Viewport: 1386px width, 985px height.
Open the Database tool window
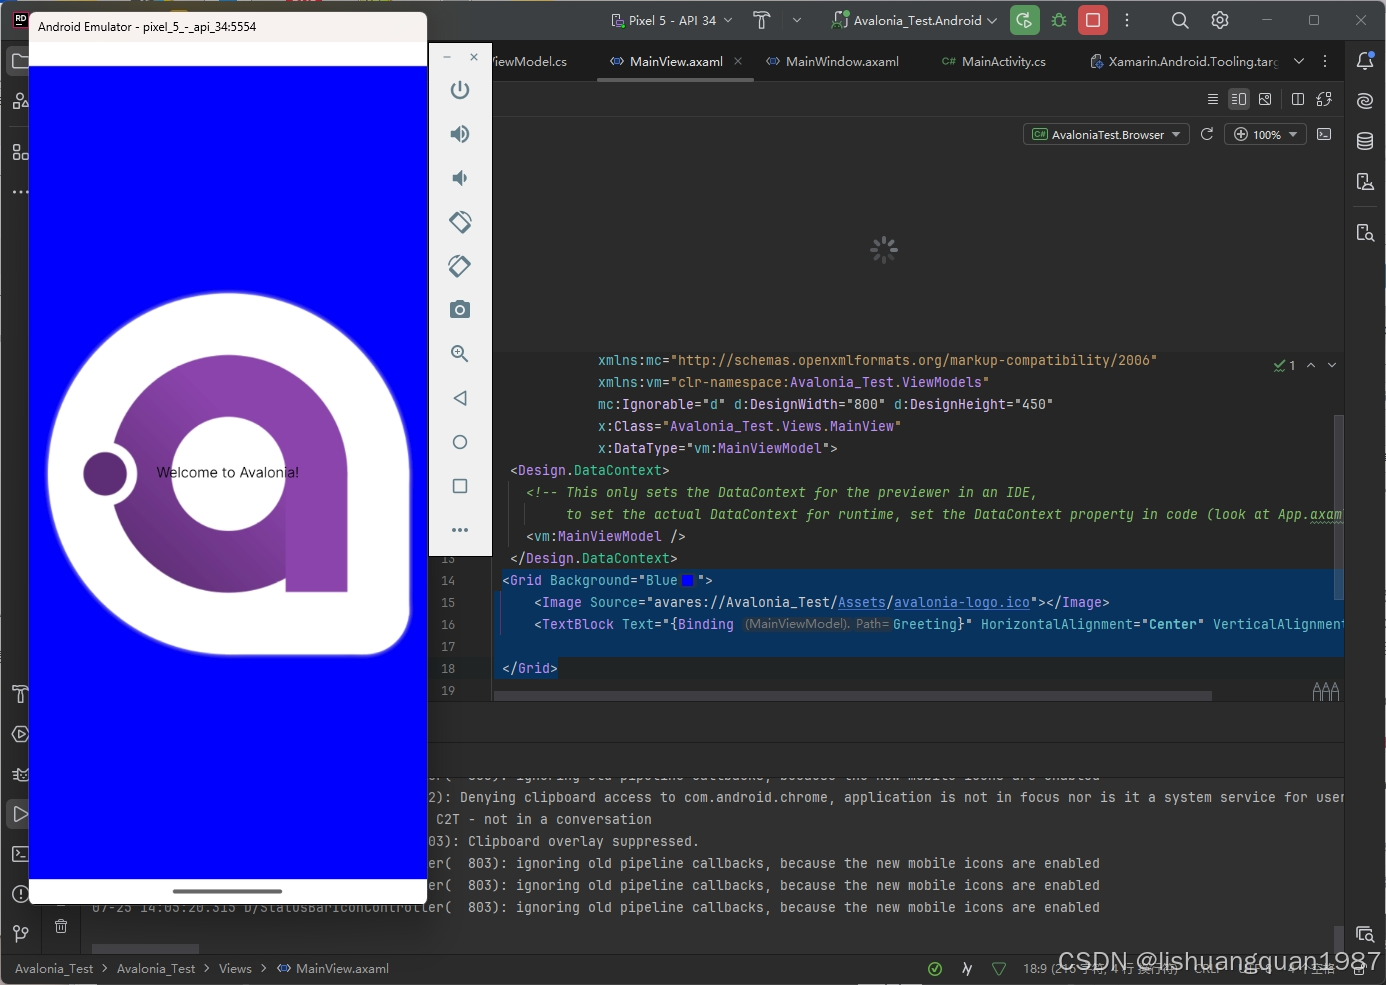point(1365,141)
